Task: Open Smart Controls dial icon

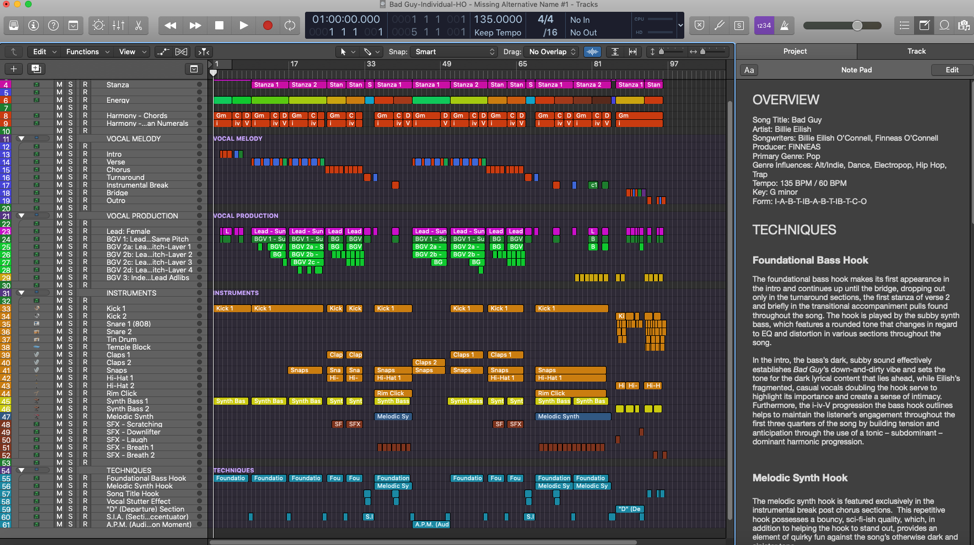Action: tap(98, 25)
